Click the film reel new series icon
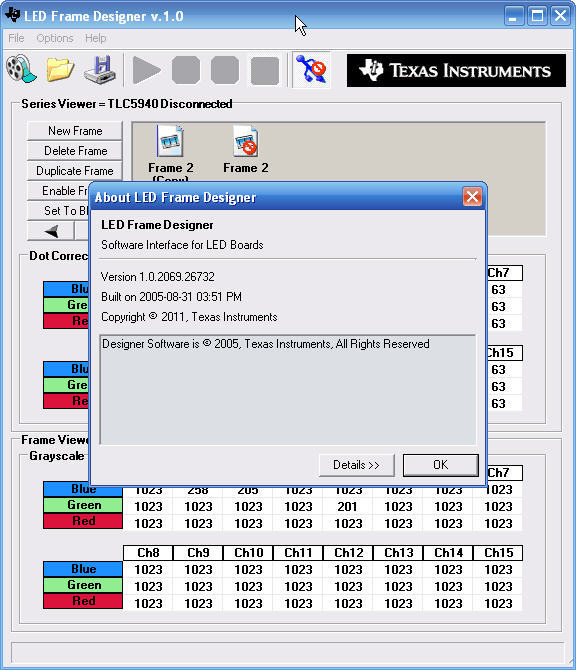Viewport: 576px width, 670px height. (21, 69)
